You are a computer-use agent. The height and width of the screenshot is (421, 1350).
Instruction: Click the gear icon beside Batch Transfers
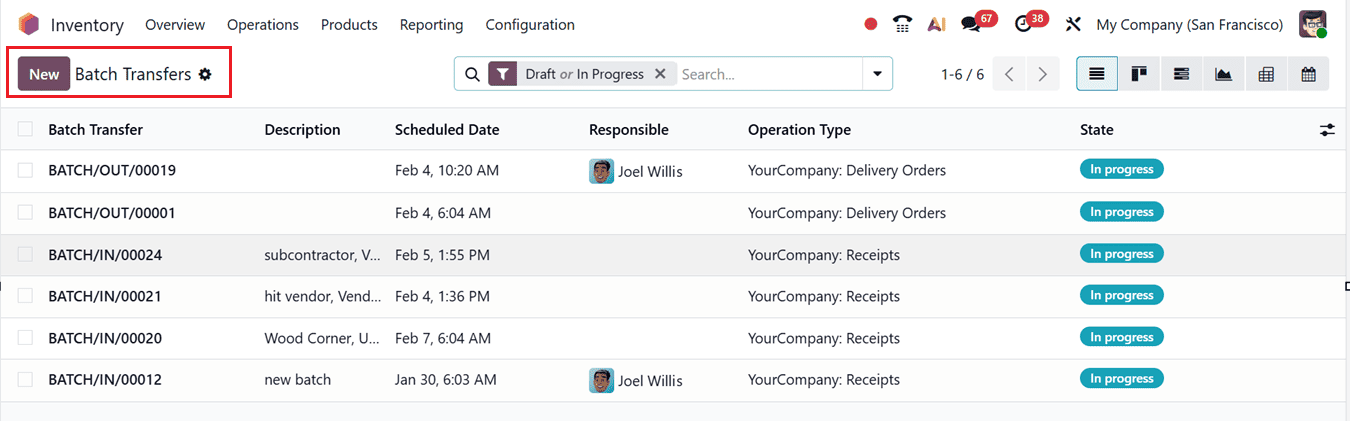(205, 74)
